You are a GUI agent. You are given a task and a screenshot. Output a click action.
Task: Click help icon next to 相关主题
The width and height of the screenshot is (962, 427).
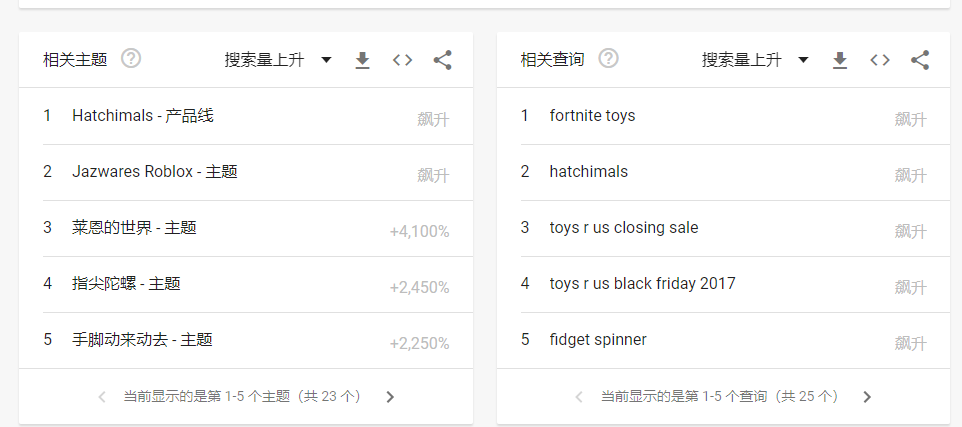point(131,59)
